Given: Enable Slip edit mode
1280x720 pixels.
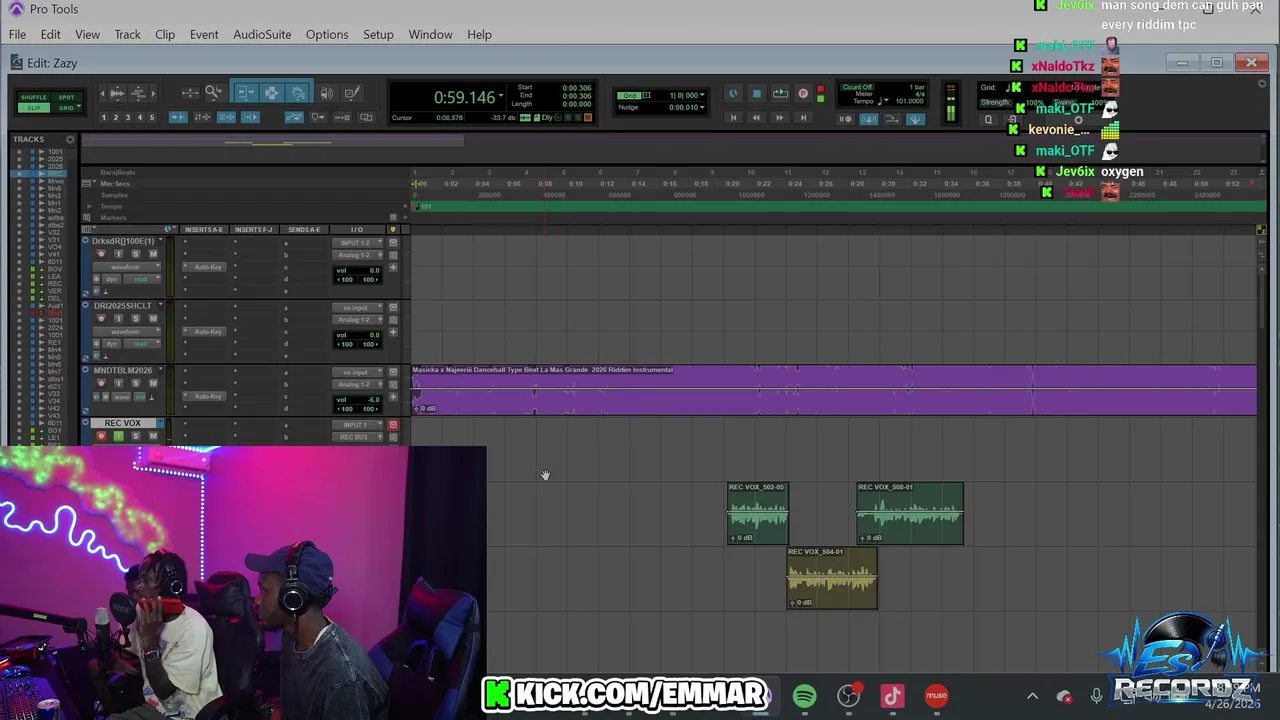Looking at the screenshot, I should [x=34, y=108].
